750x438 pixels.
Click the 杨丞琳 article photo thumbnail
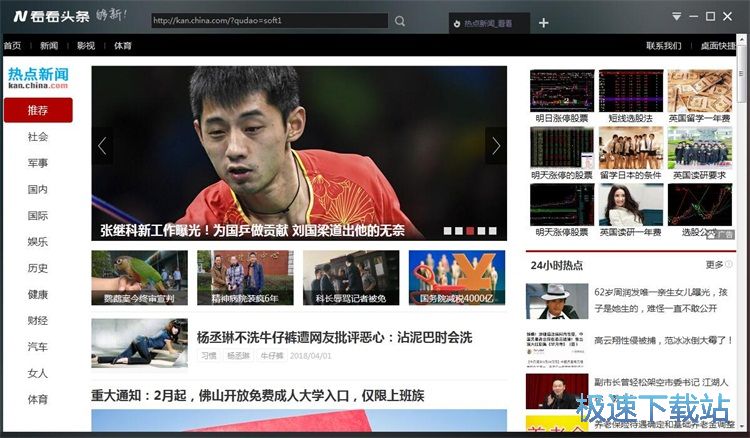pyautogui.click(x=140, y=343)
